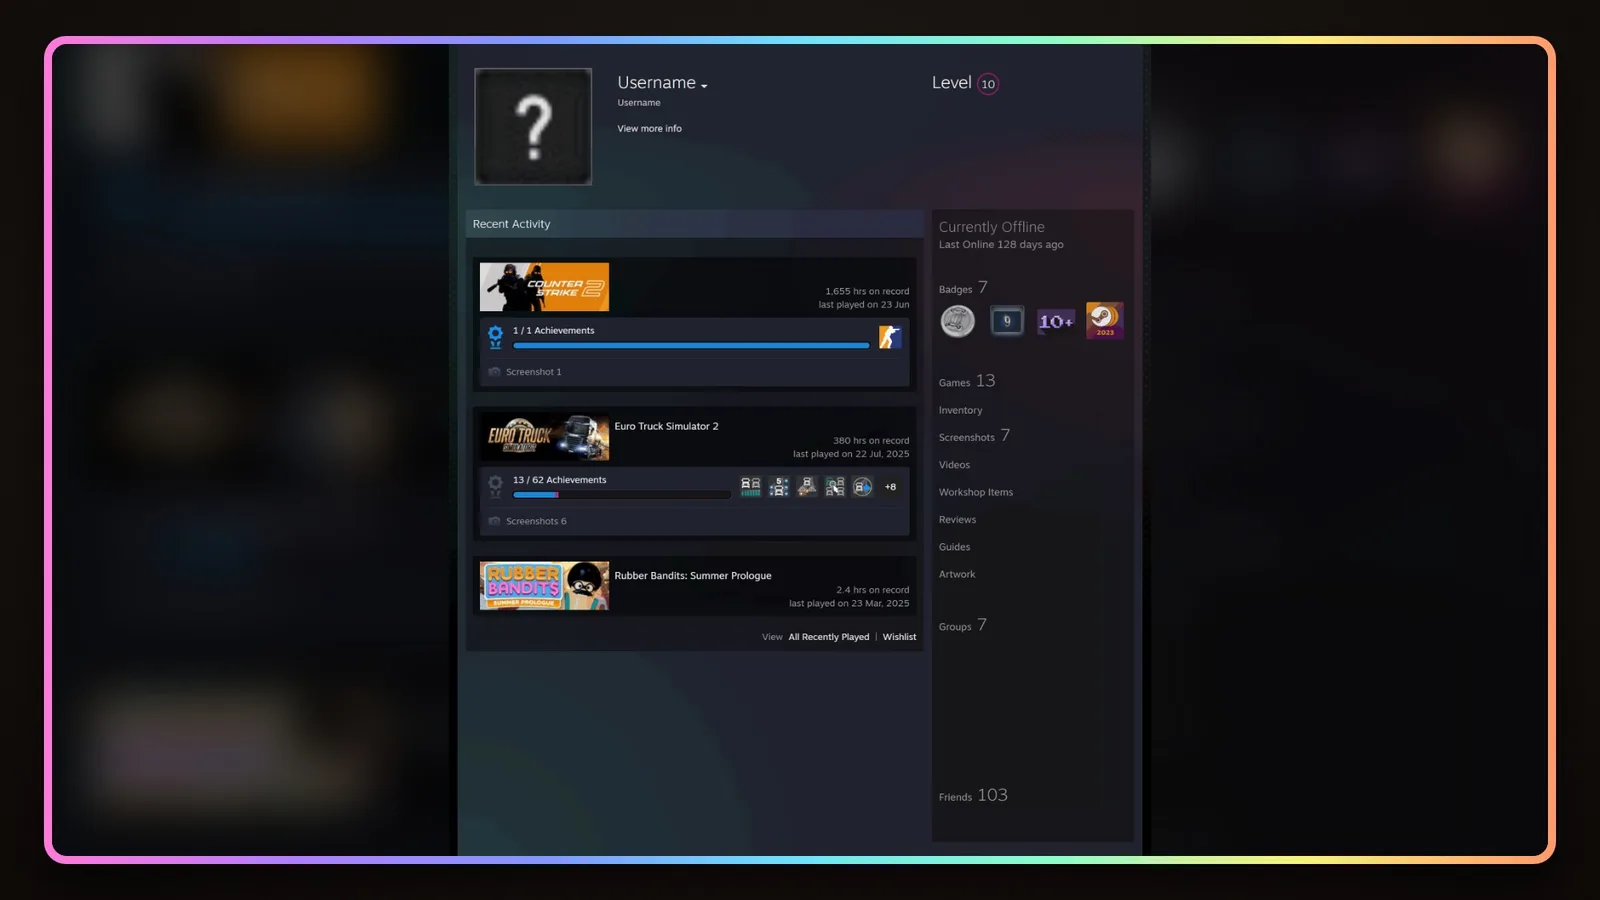
Task: Click the grey achievements ribbon icon for Euro Truck
Action: point(495,487)
